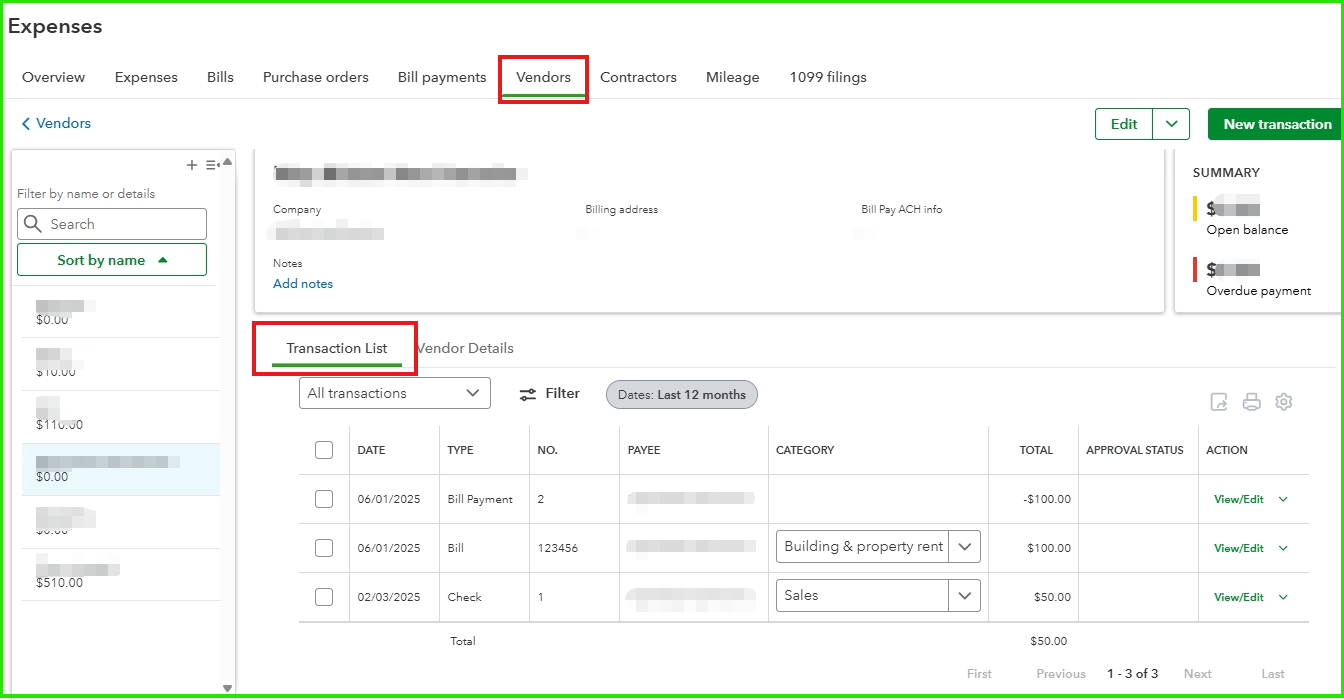Click the Dates: Last 12 months filter chip

[x=682, y=394]
